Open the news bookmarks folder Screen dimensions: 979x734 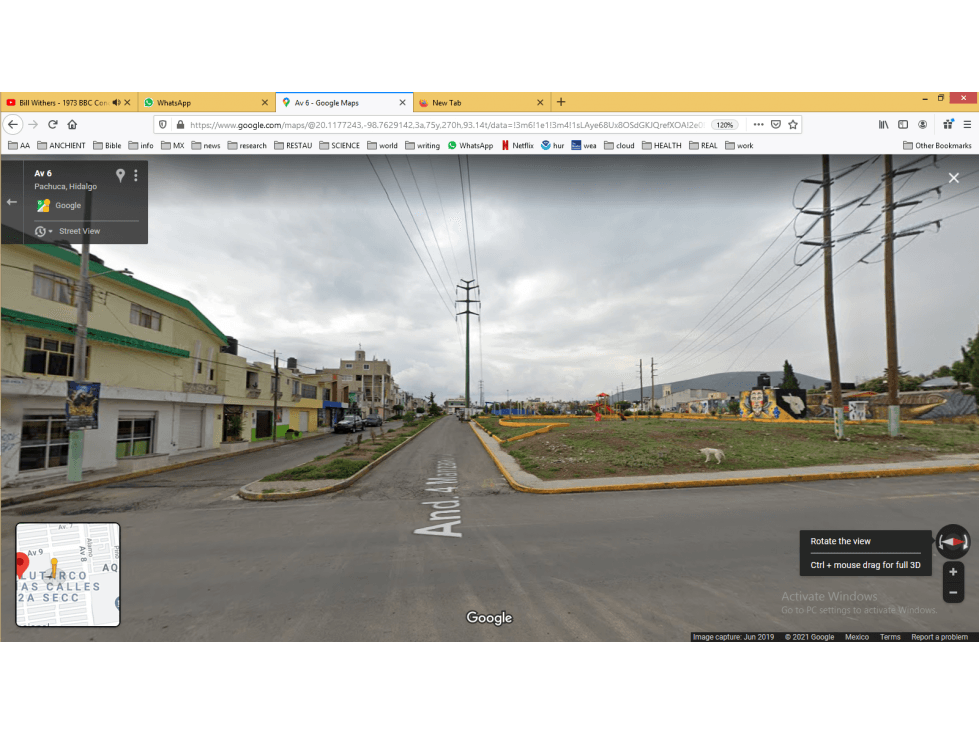click(206, 145)
